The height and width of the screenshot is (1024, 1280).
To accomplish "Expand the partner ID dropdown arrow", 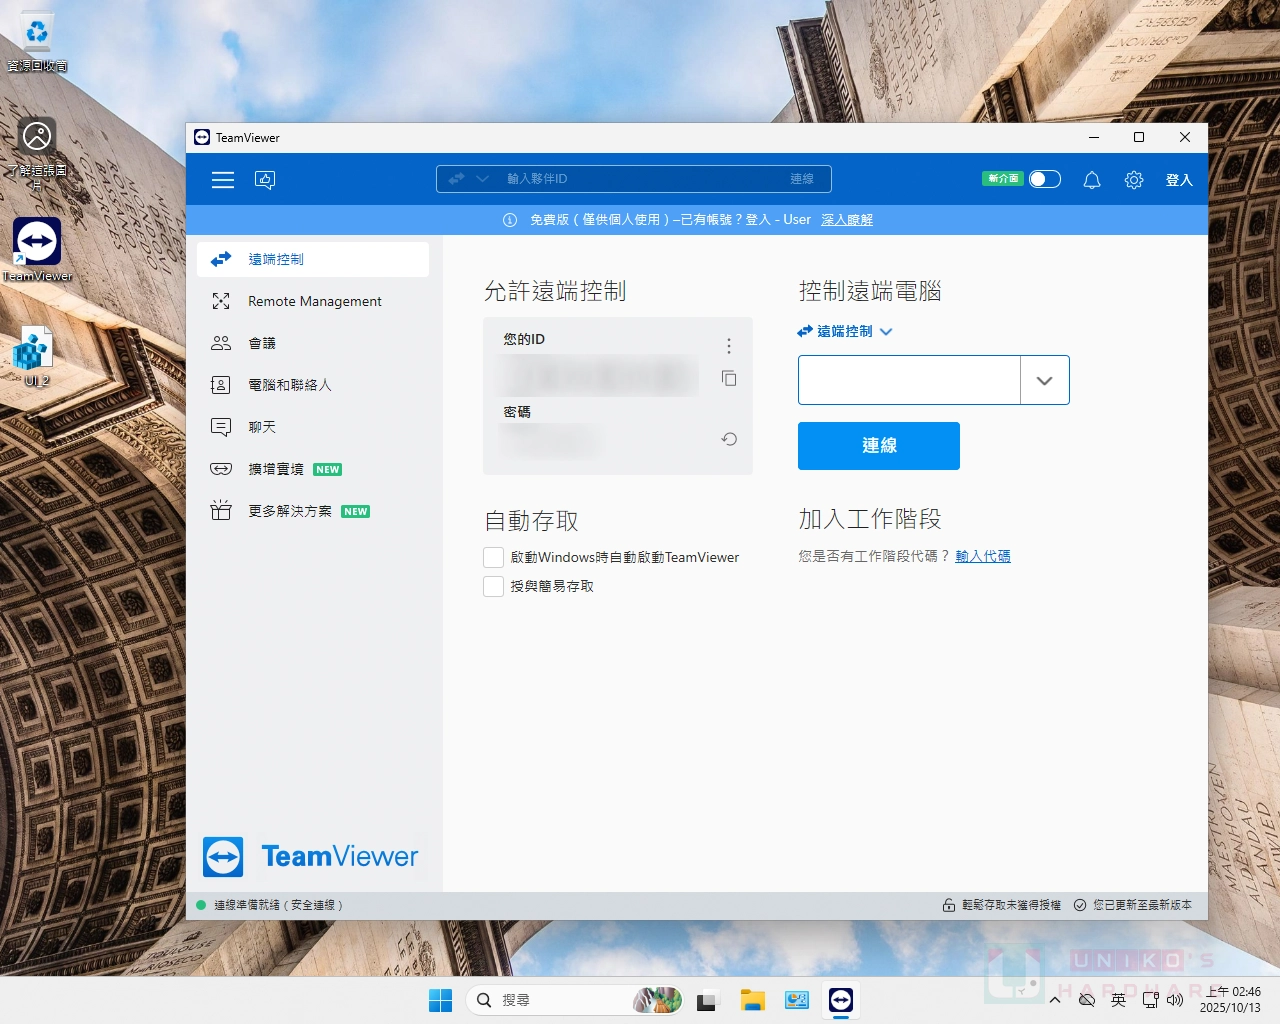I will click(1044, 381).
